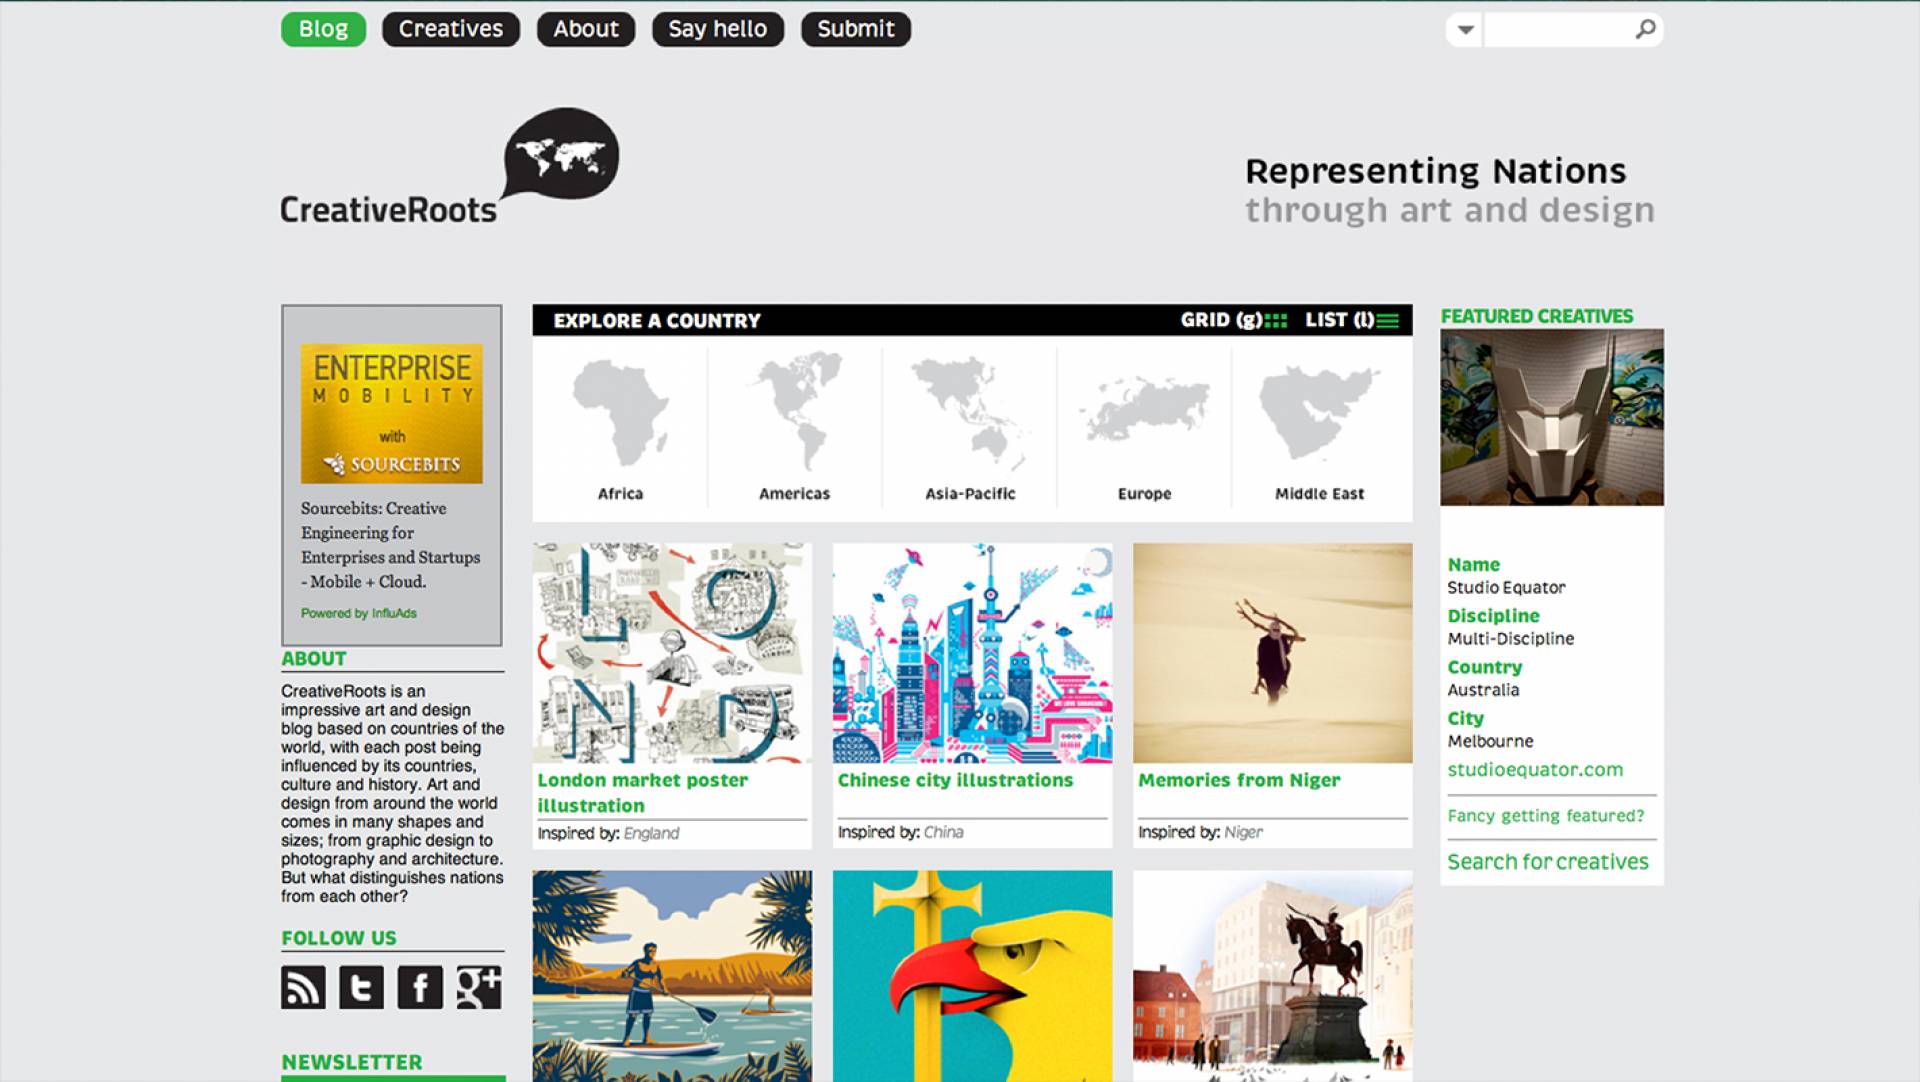Go to the Submit page
The image size is (1920, 1082).
pyautogui.click(x=856, y=29)
